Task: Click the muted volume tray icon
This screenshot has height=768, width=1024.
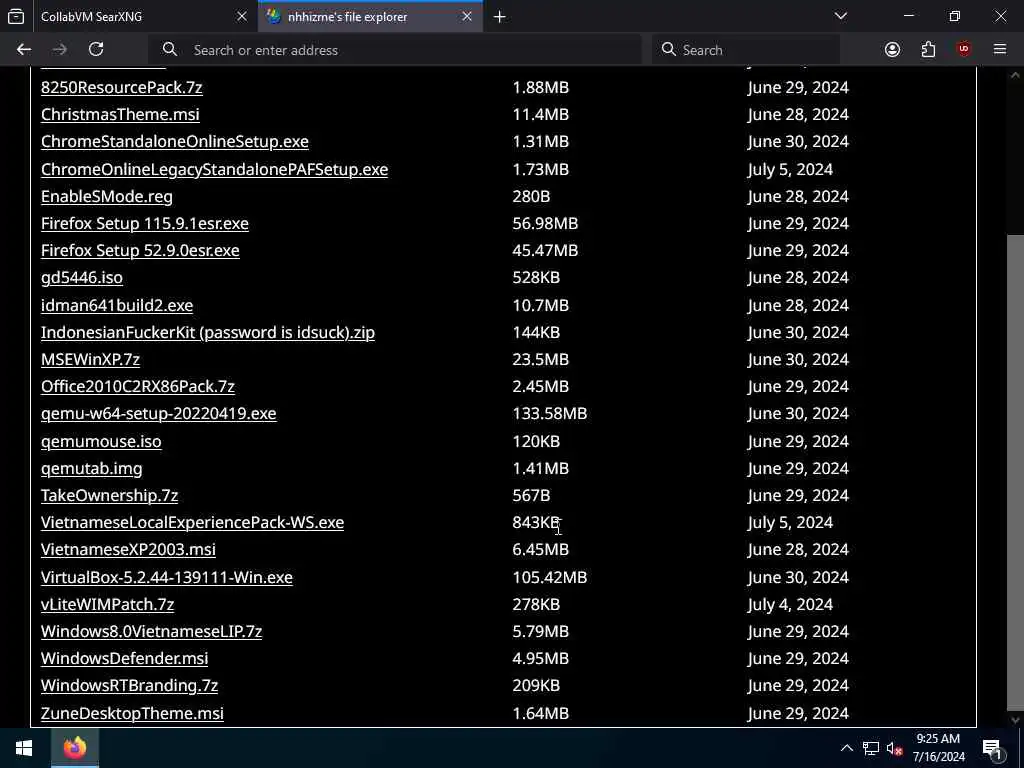Action: pos(894,748)
